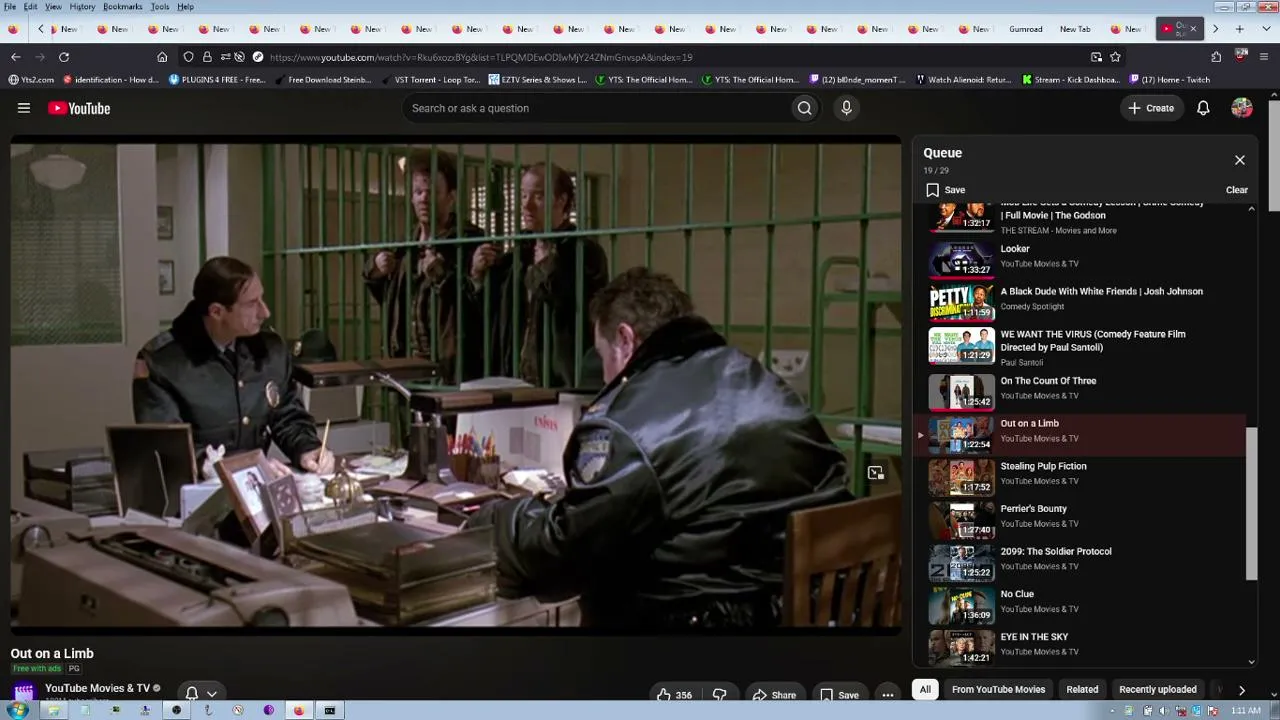The width and height of the screenshot is (1280, 720).
Task: Like the video Out on a Limb
Action: [673, 695]
